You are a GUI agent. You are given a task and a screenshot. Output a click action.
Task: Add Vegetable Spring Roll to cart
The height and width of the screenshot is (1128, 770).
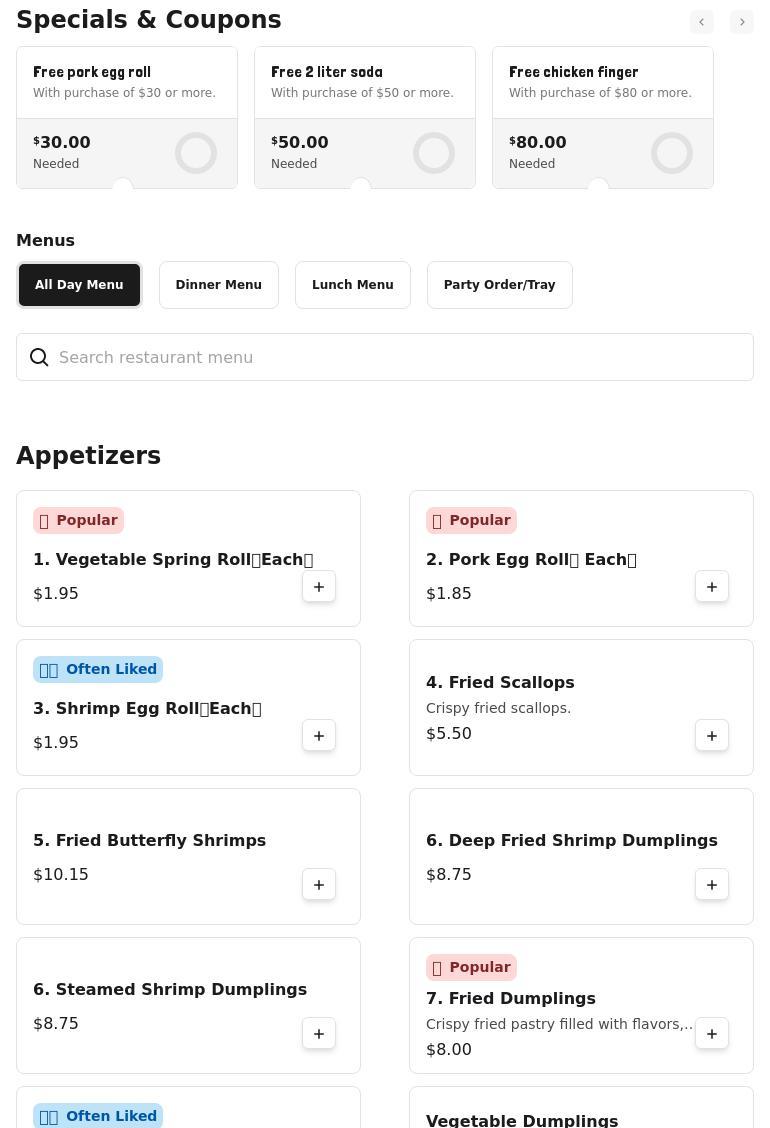point(319,587)
